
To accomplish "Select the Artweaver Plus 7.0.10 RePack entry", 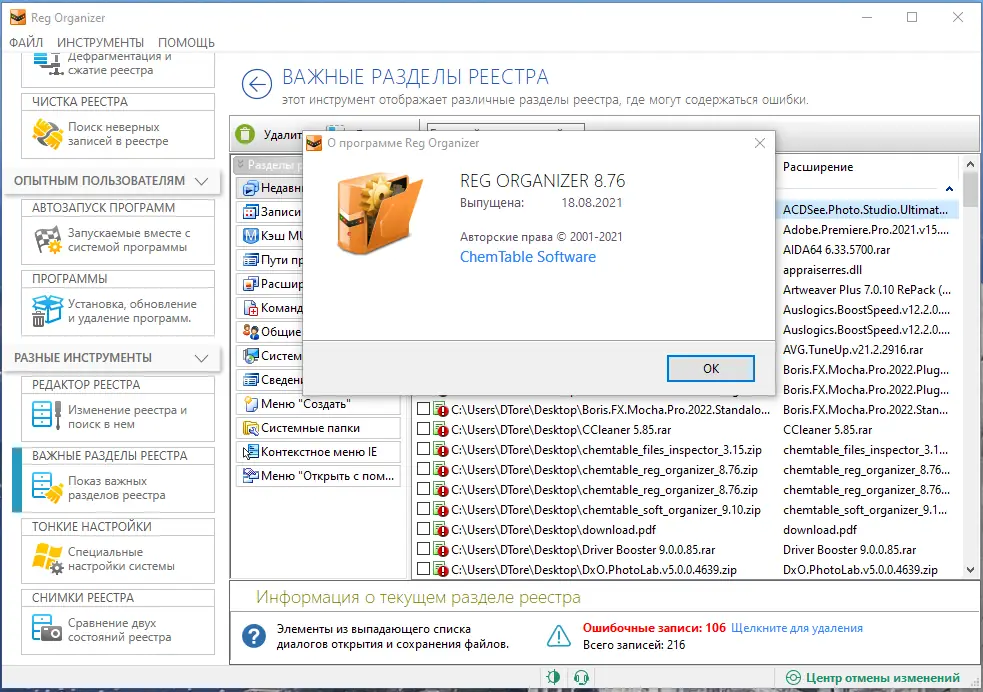I will 866,290.
